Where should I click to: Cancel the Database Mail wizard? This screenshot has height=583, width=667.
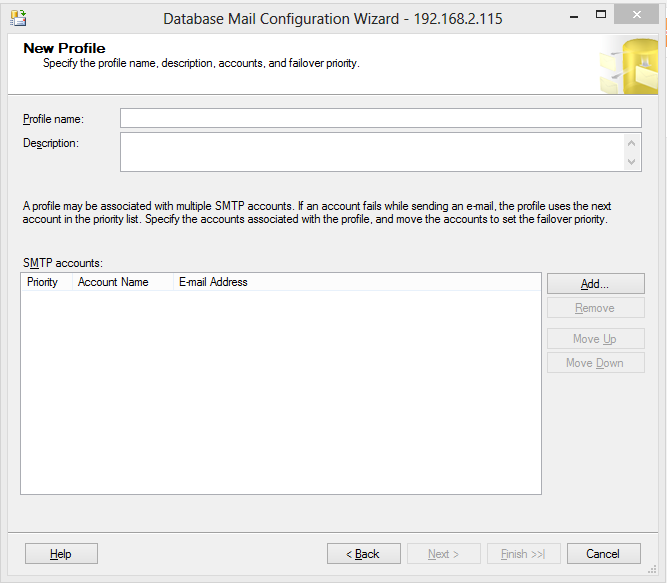click(x=604, y=554)
